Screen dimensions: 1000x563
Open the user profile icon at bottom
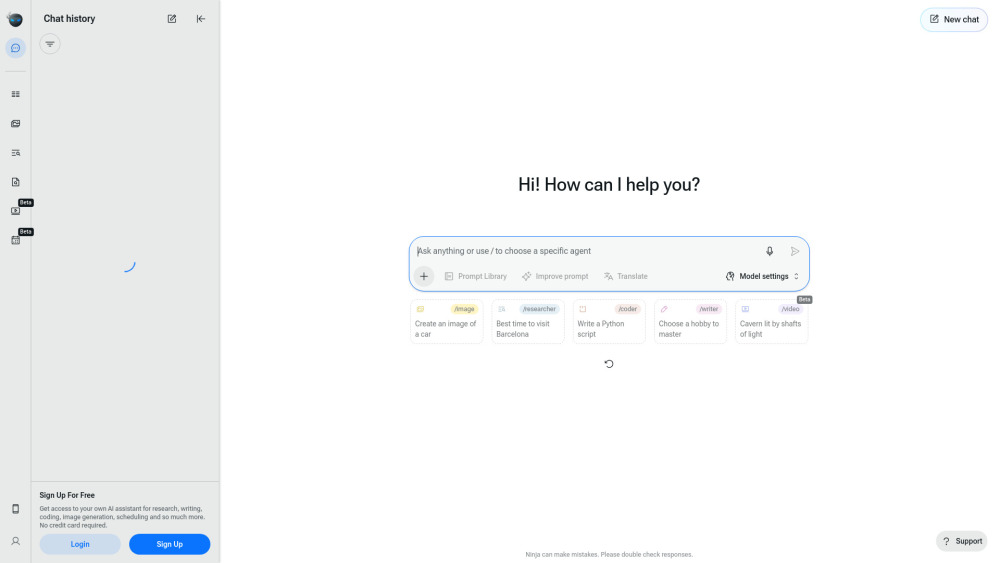click(x=15, y=541)
